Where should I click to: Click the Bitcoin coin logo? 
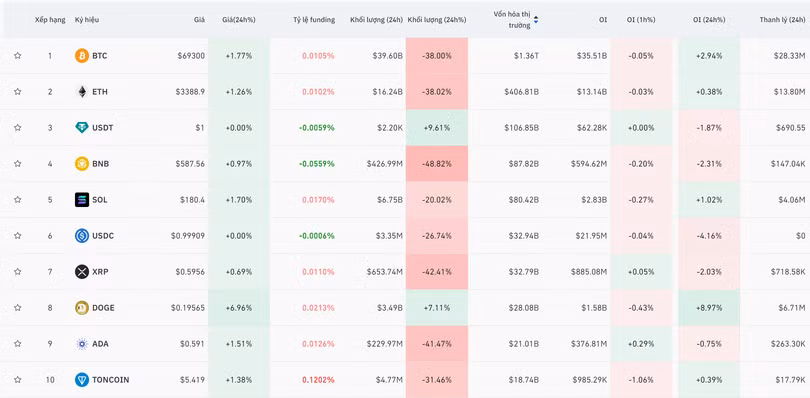tap(82, 56)
